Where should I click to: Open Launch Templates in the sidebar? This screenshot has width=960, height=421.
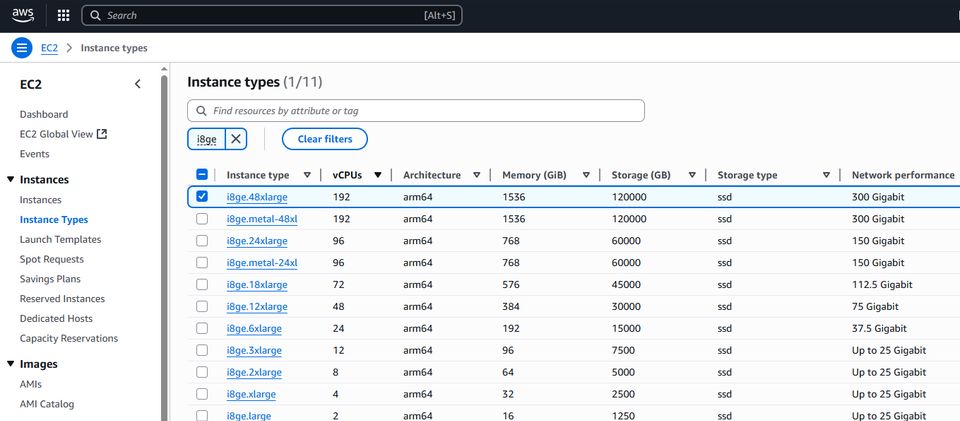[60, 239]
